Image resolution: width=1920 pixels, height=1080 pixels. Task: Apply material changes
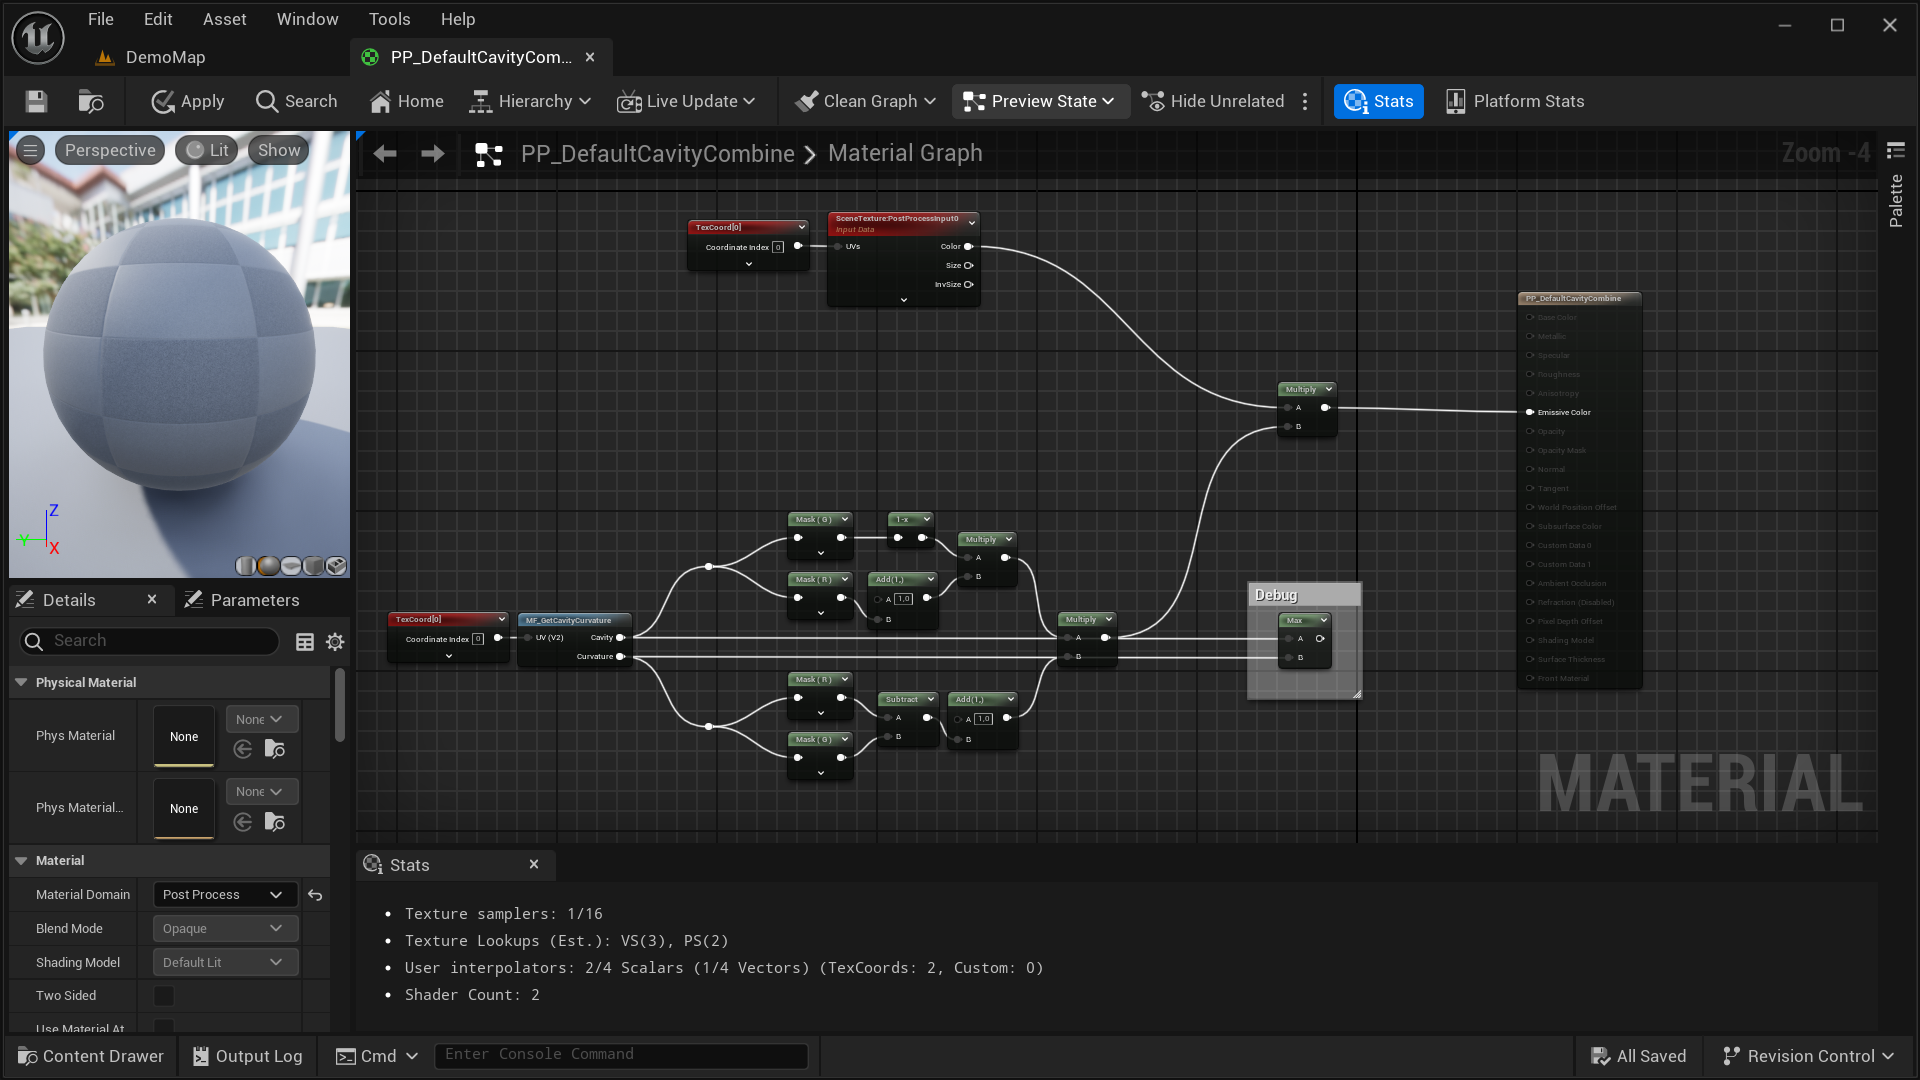(x=187, y=101)
